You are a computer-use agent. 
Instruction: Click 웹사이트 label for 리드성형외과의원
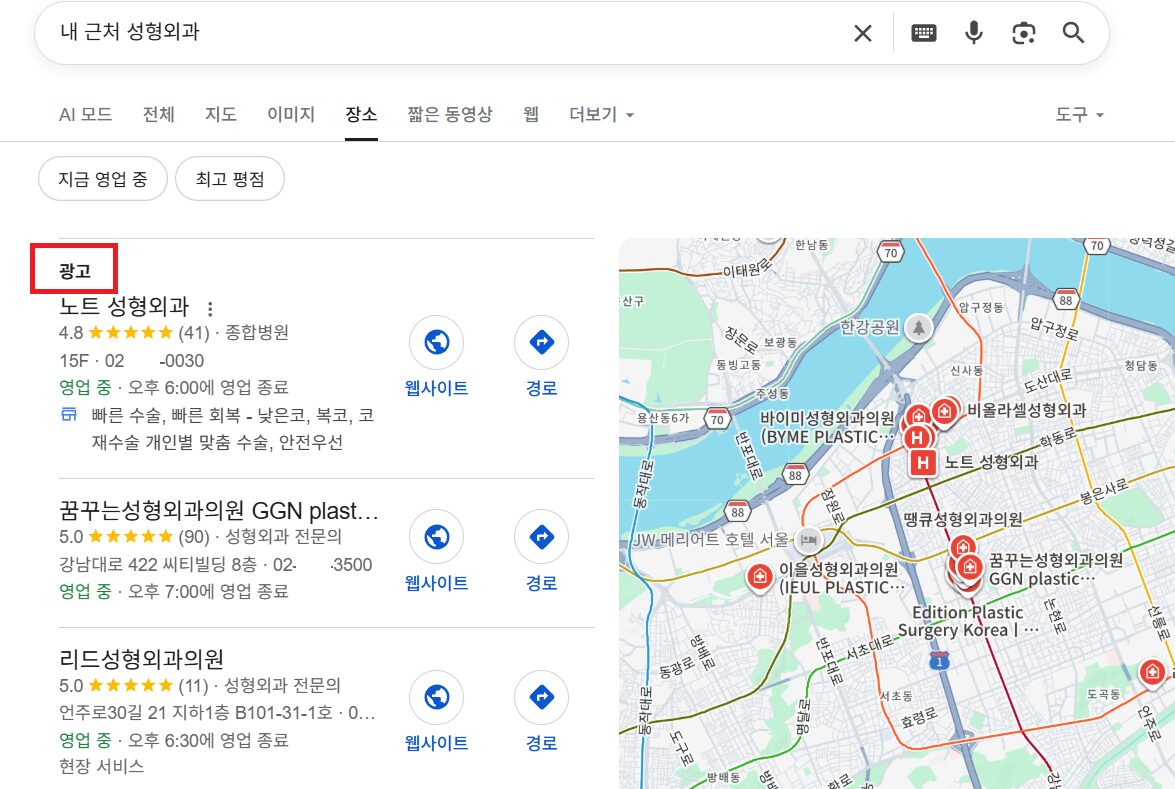(x=436, y=743)
